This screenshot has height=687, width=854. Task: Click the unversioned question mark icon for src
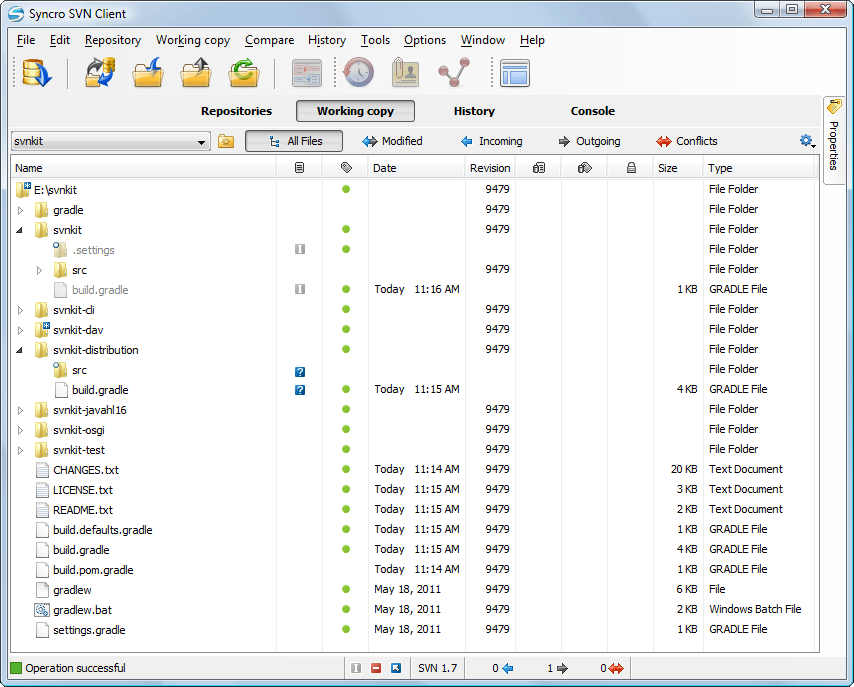coord(300,372)
